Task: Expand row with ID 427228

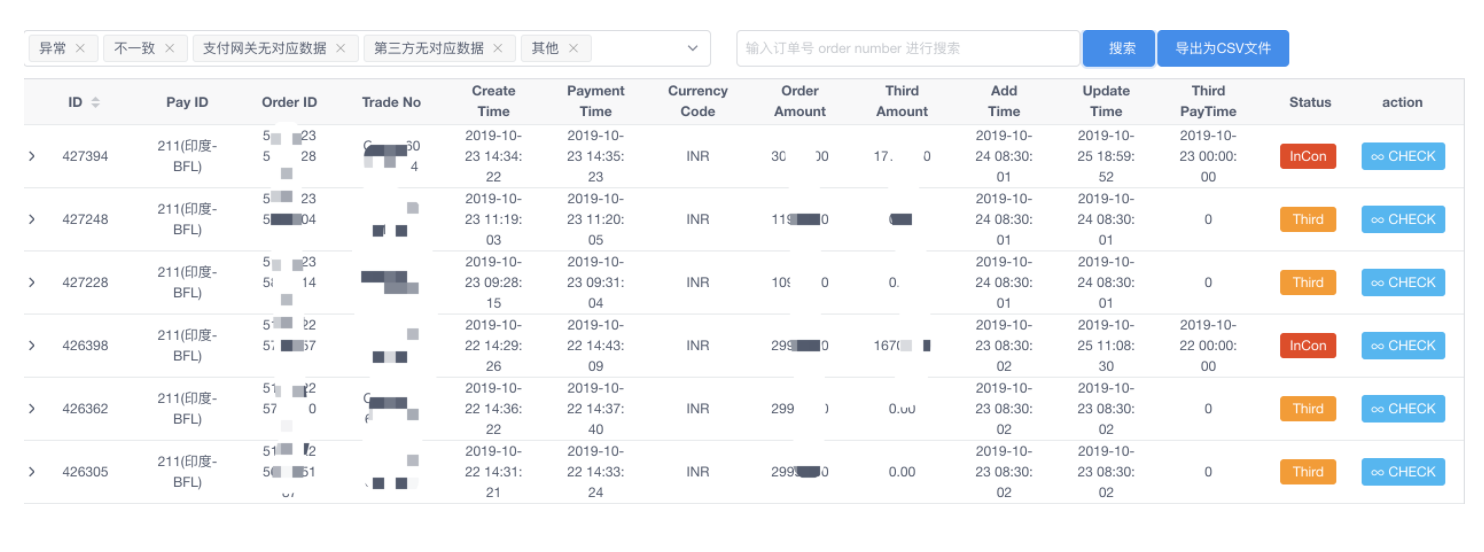Action: coord(32,282)
